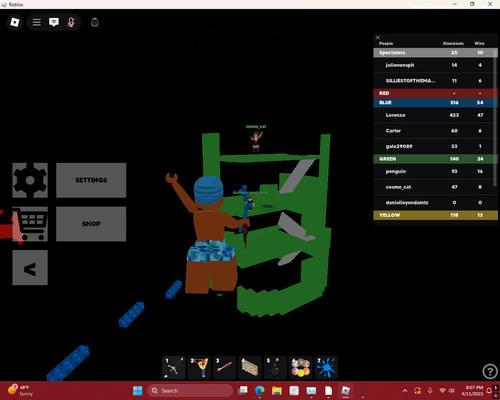
Task: Select the slingshot in slot 2
Action: [199, 367]
